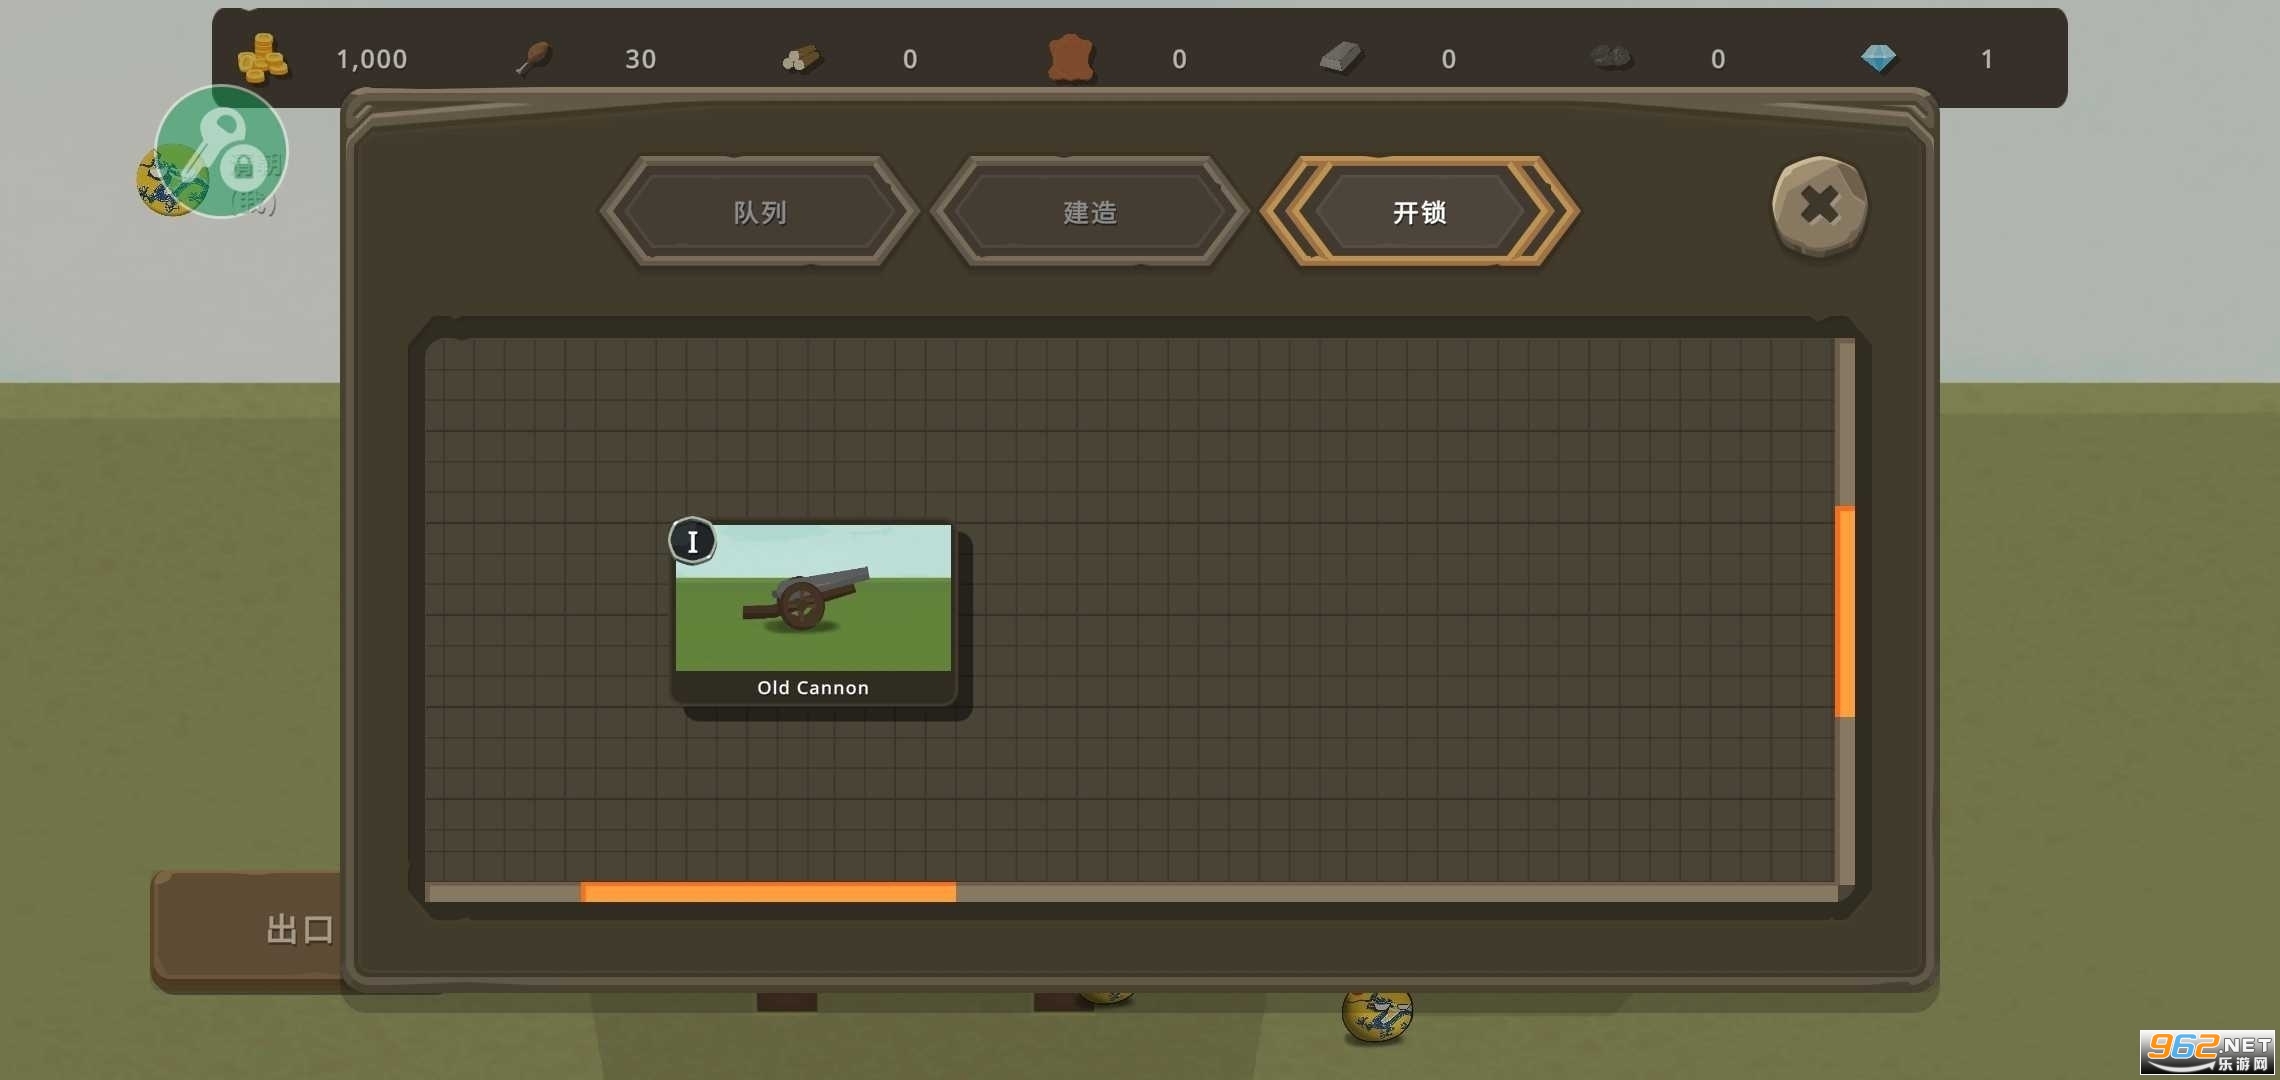Click the meat drumstick food icon
Viewport: 2280px width, 1080px height.
[x=534, y=58]
